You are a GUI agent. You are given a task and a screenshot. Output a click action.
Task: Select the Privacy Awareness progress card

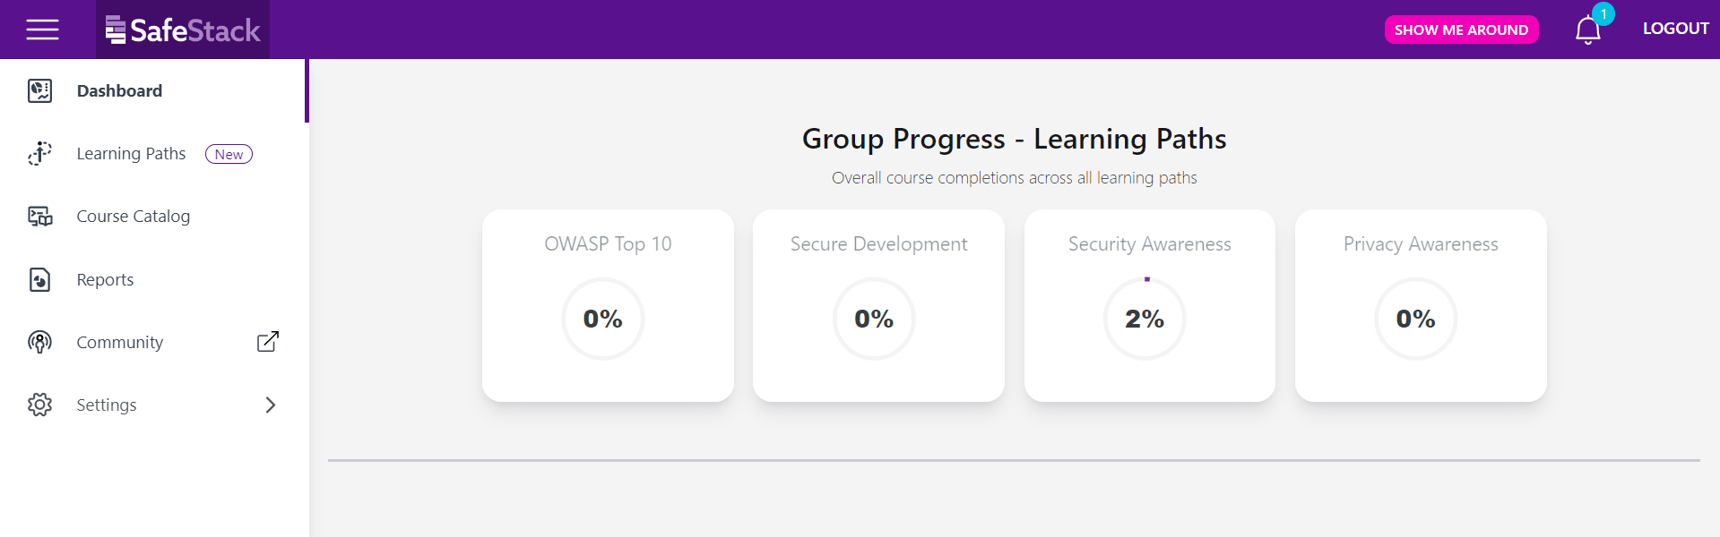[x=1420, y=305]
